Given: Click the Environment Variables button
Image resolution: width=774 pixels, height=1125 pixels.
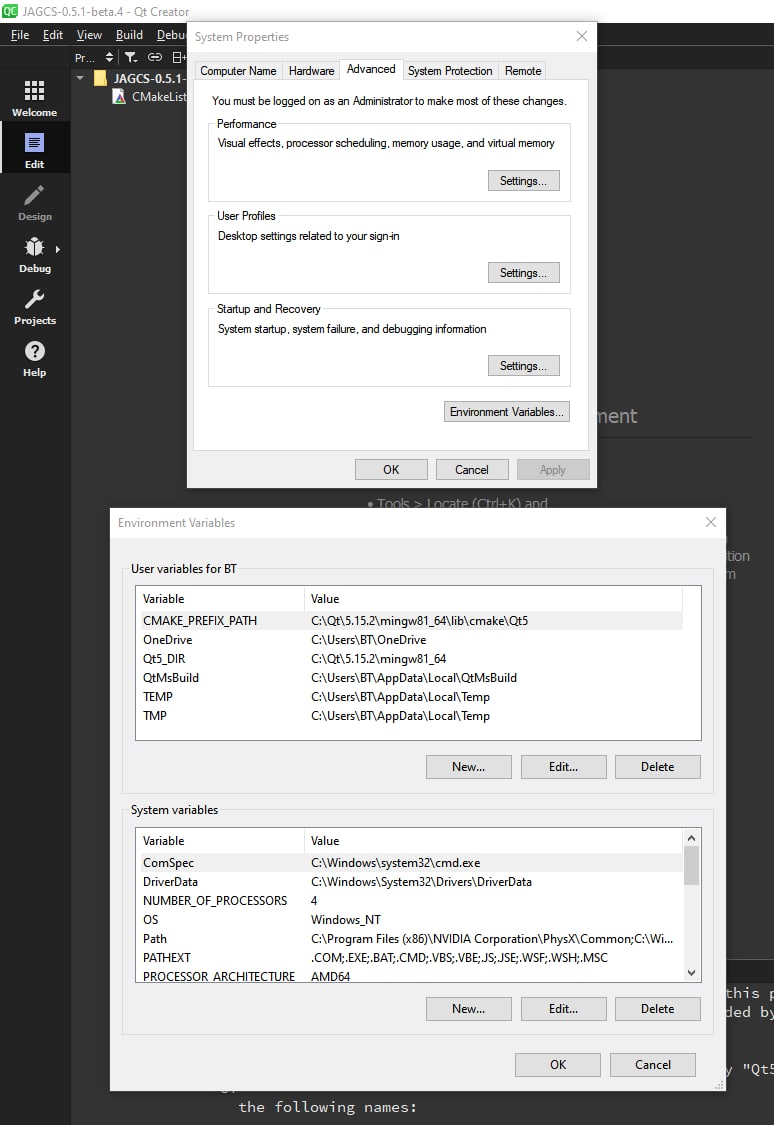Looking at the screenshot, I should click(506, 412).
